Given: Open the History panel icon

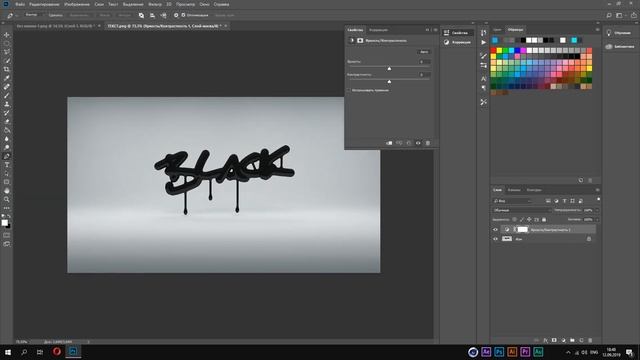Looking at the screenshot, I should pos(484,33).
